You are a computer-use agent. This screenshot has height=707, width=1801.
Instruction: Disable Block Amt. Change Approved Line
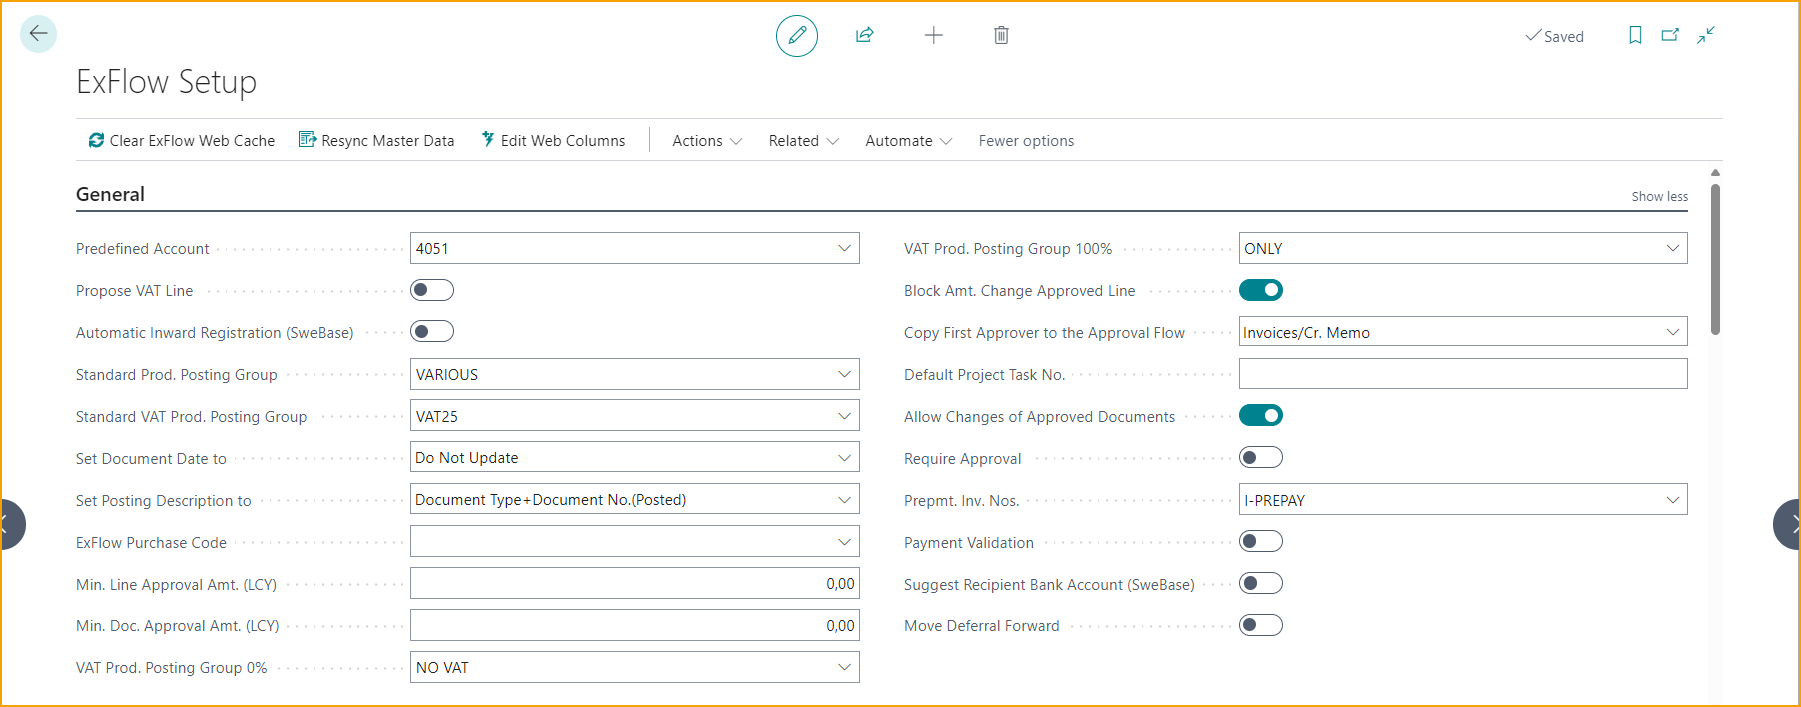pyautogui.click(x=1260, y=290)
